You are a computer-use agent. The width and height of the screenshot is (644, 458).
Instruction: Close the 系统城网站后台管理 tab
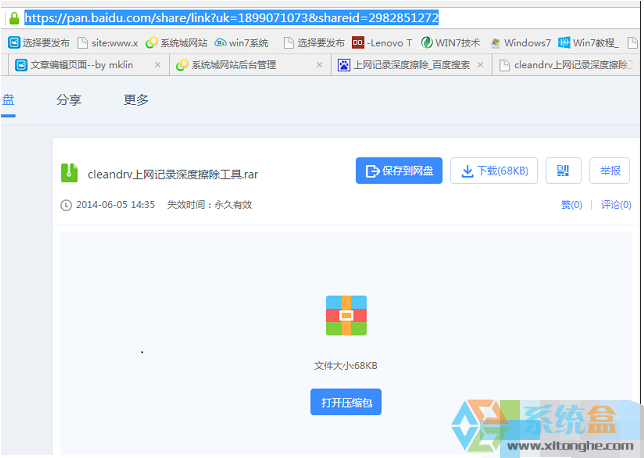[319, 65]
